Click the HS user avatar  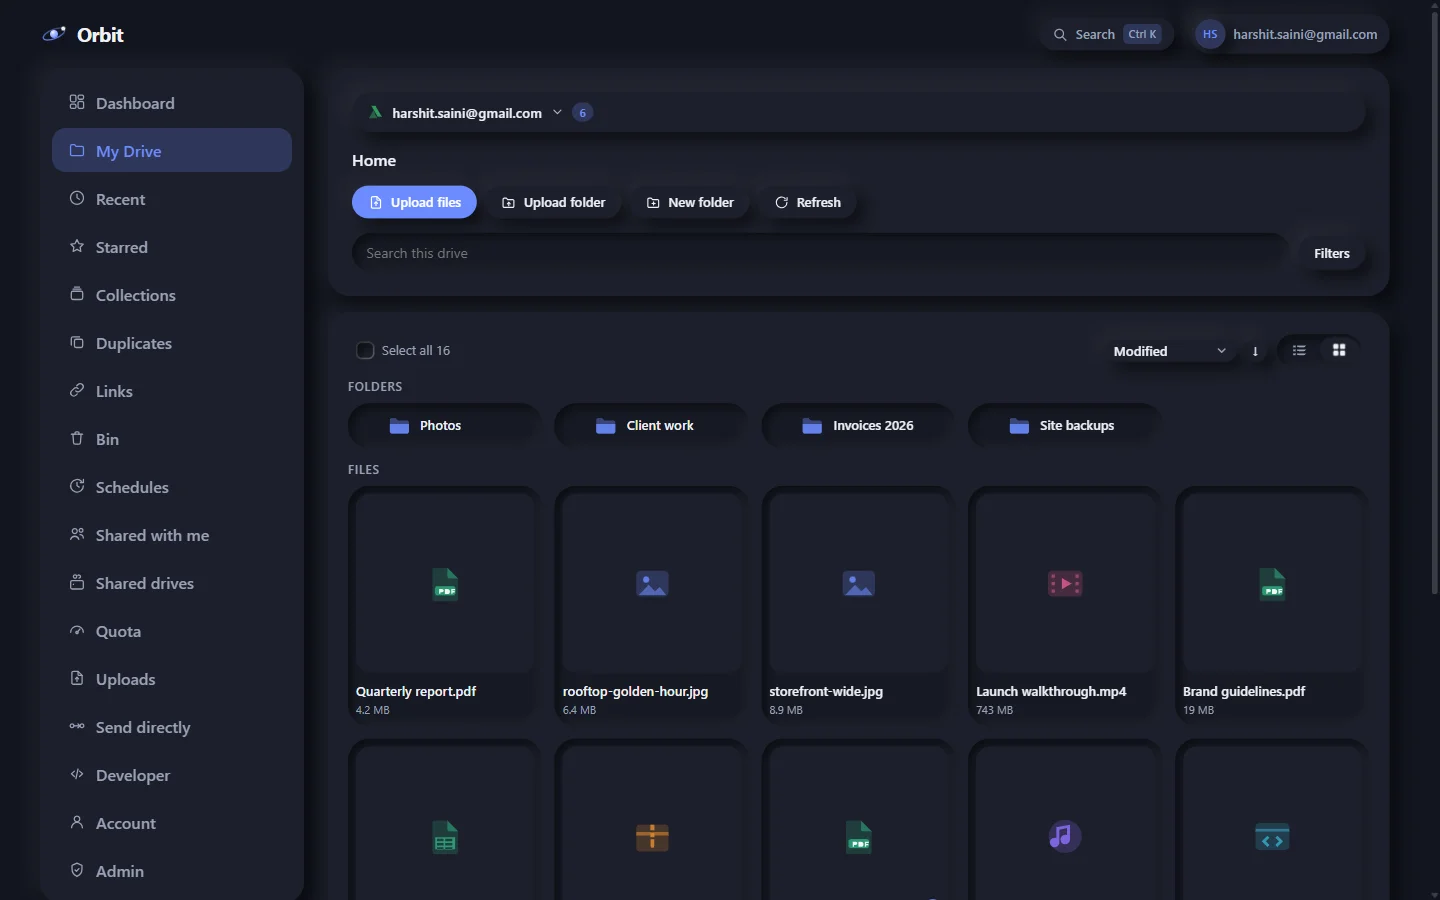1210,34
